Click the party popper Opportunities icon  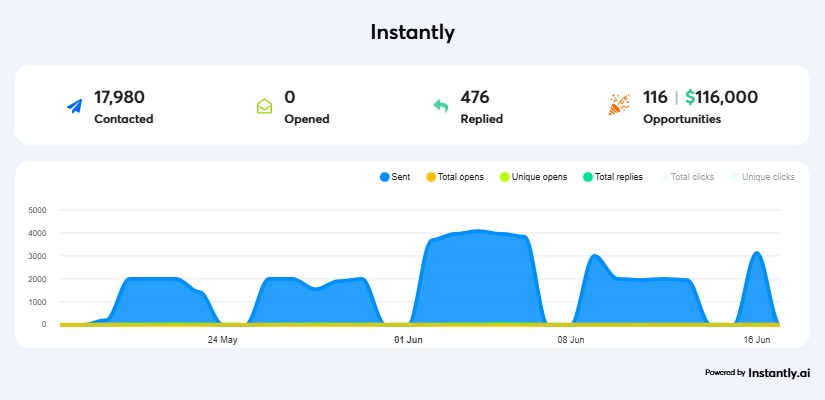(x=619, y=104)
